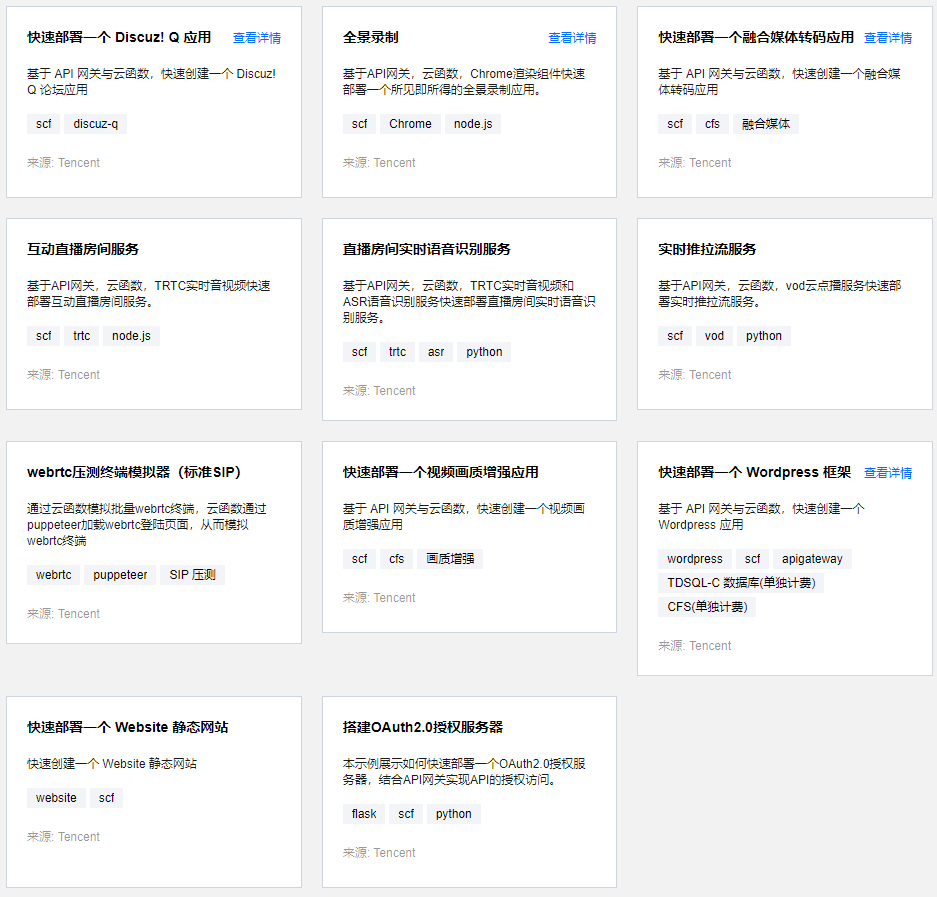Click scf tag in Wordpress 框架 card

(752, 559)
